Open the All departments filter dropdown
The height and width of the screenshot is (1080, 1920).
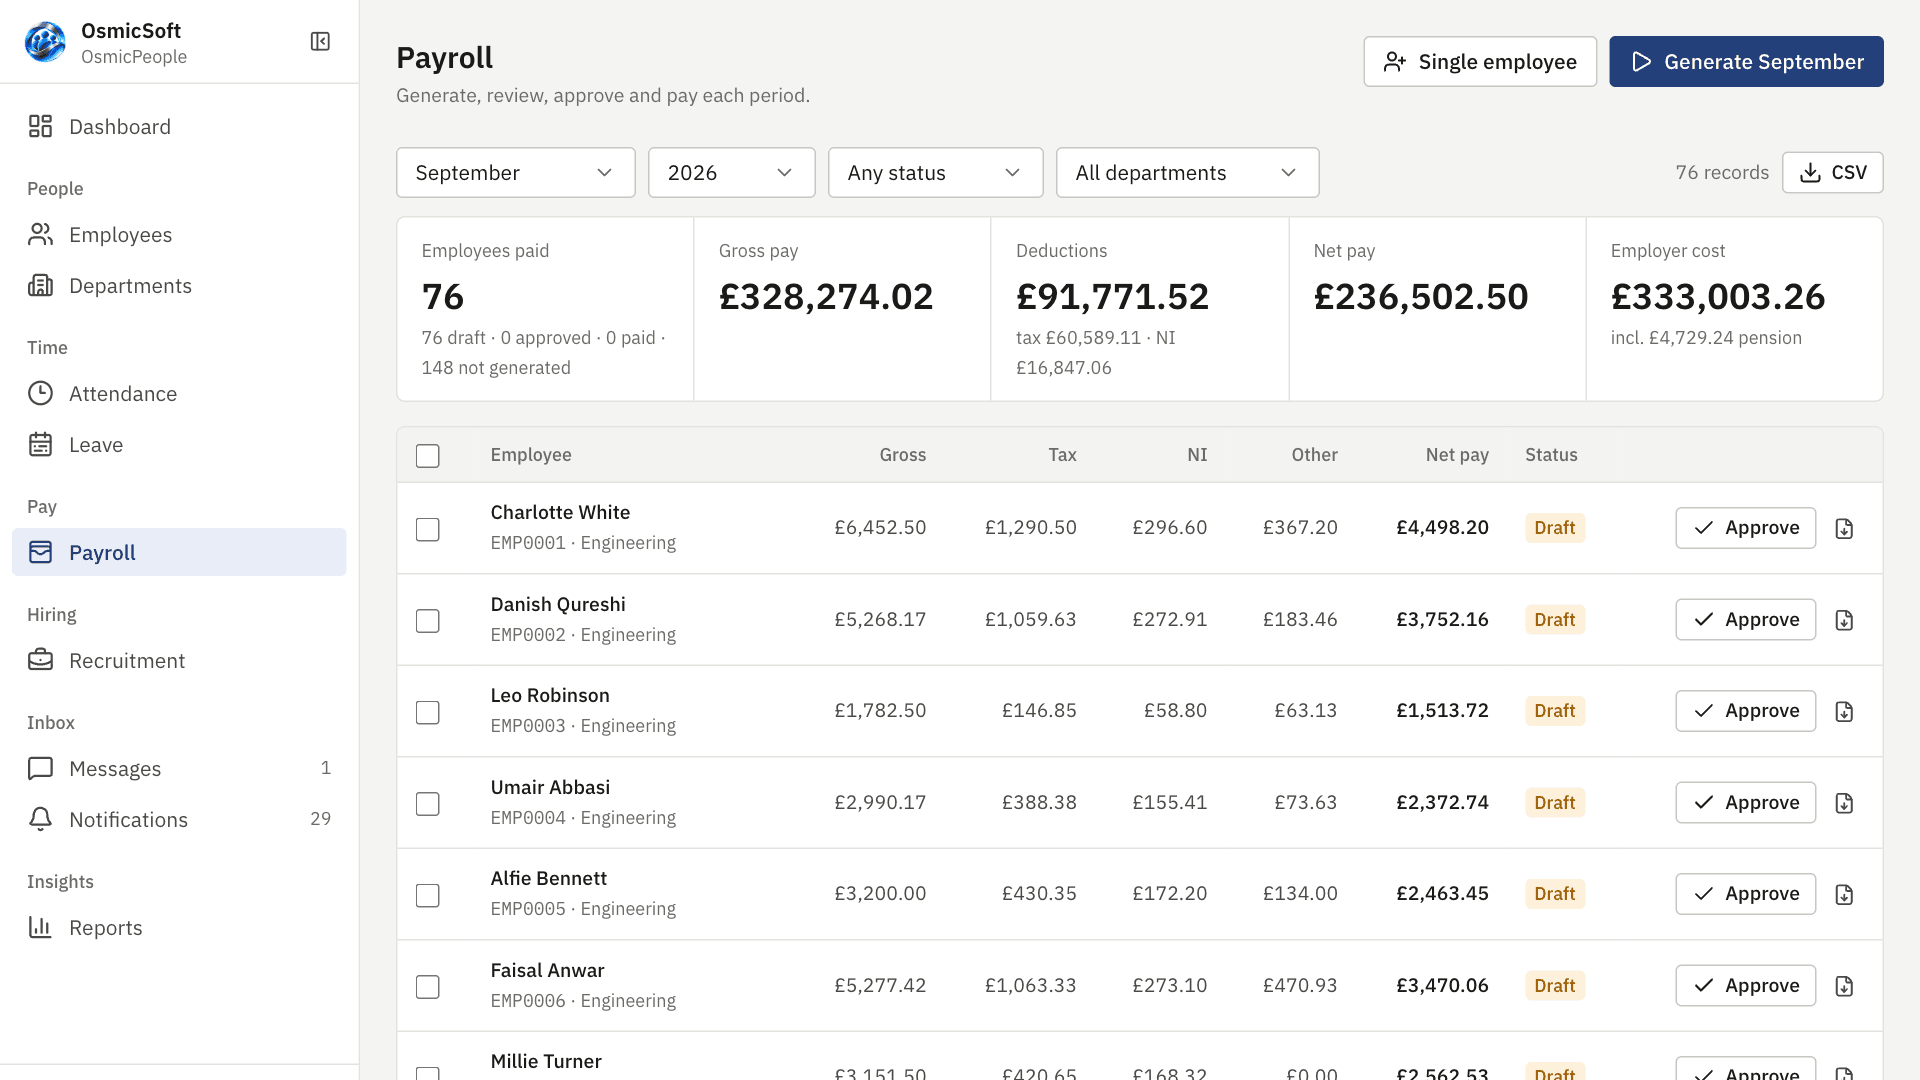(1188, 173)
